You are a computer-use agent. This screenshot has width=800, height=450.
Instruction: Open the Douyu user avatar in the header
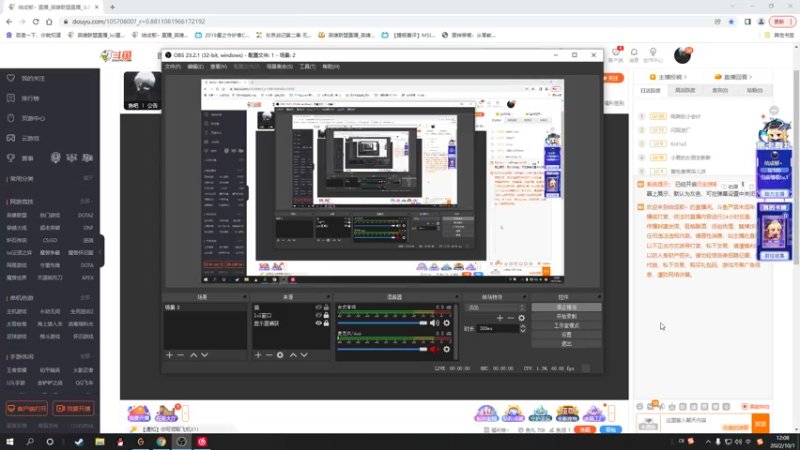[x=682, y=55]
